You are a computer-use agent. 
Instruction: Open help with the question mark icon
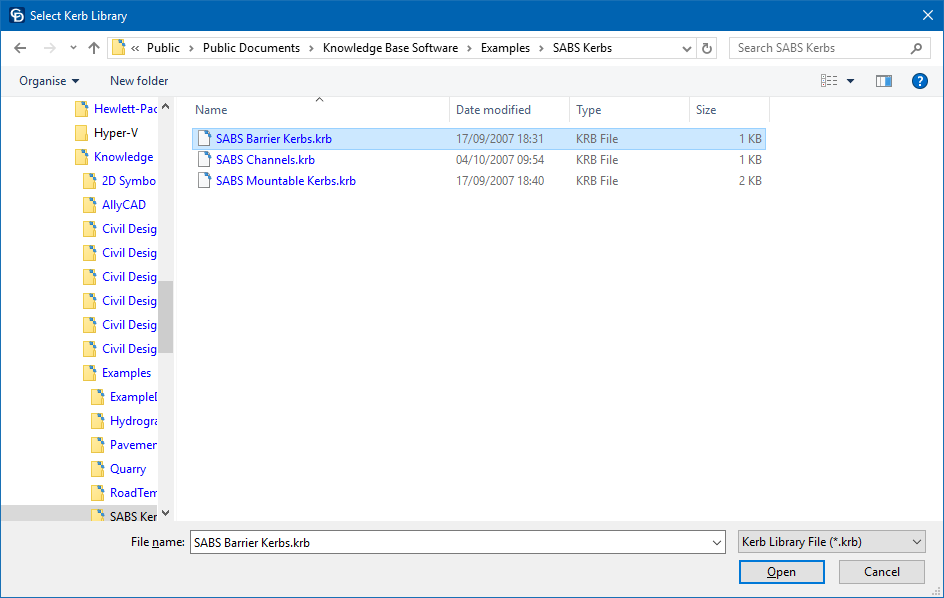coord(920,81)
